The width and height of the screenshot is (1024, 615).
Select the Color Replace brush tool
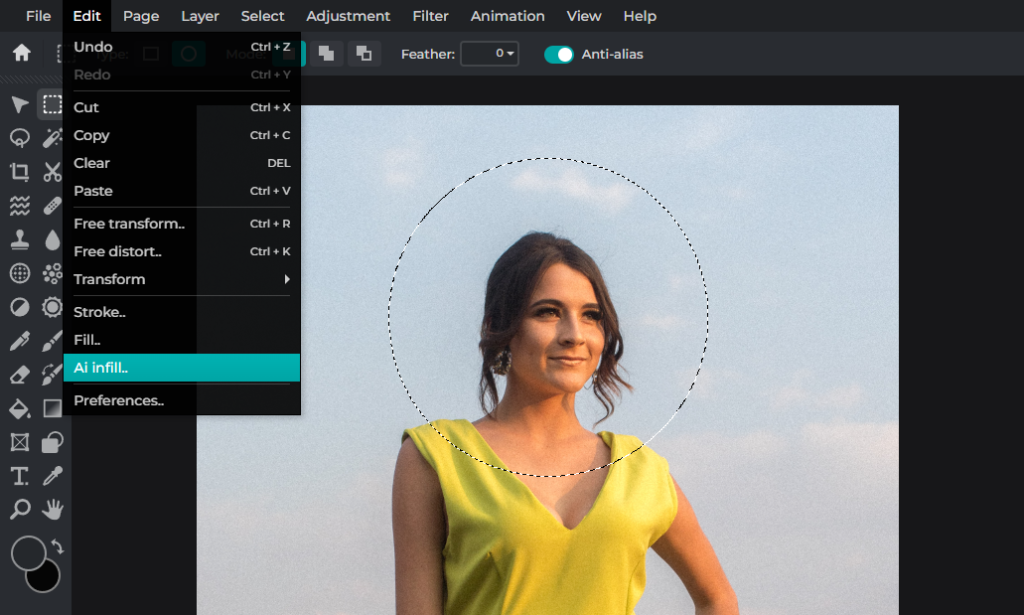pyautogui.click(x=52, y=375)
